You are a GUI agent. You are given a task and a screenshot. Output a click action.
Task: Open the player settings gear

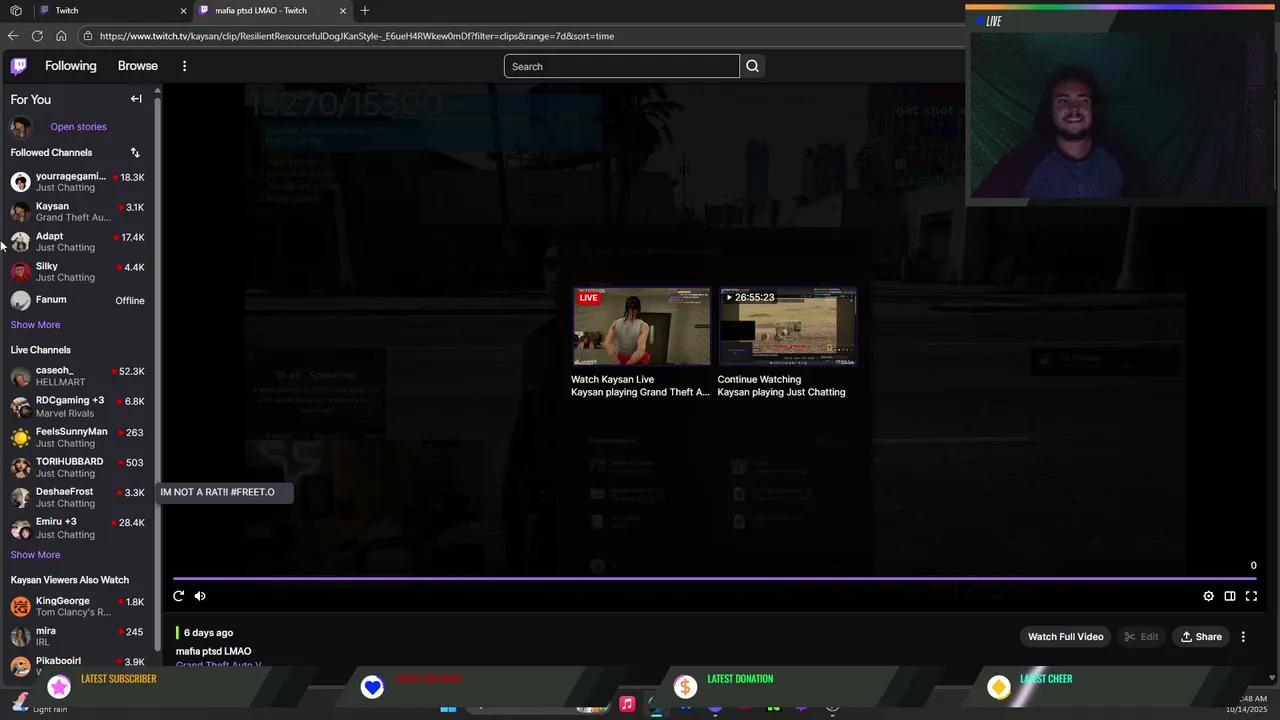click(x=1208, y=596)
